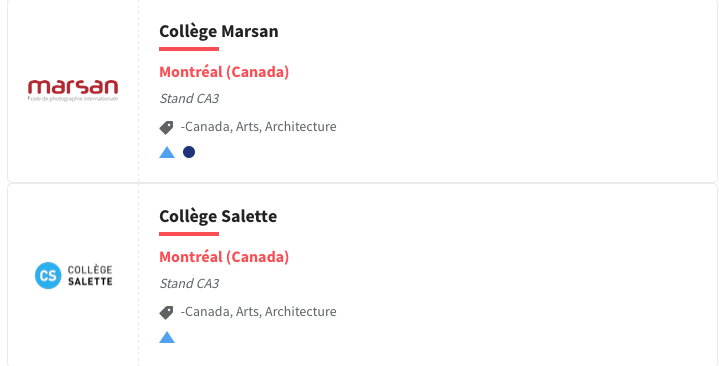
Task: Click Salette's Canada, Arts, Architecture tags
Action: (x=258, y=312)
